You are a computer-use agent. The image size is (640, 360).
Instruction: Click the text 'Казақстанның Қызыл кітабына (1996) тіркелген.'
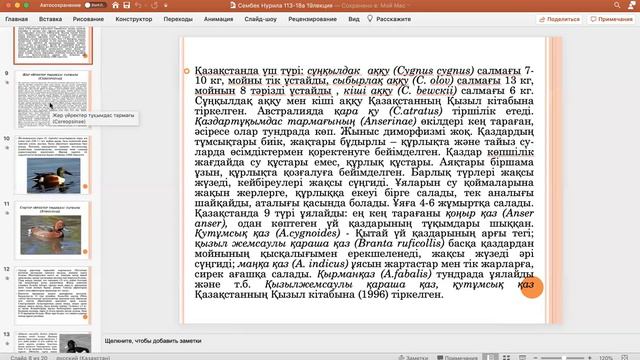point(318,294)
